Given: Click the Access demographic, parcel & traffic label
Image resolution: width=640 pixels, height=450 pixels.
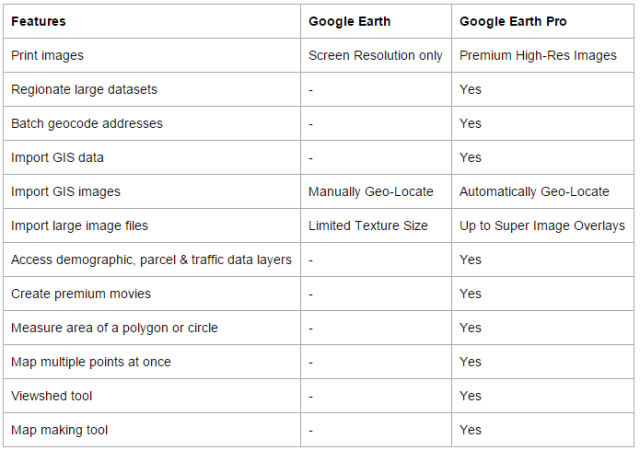Looking at the screenshot, I should click(x=151, y=260).
